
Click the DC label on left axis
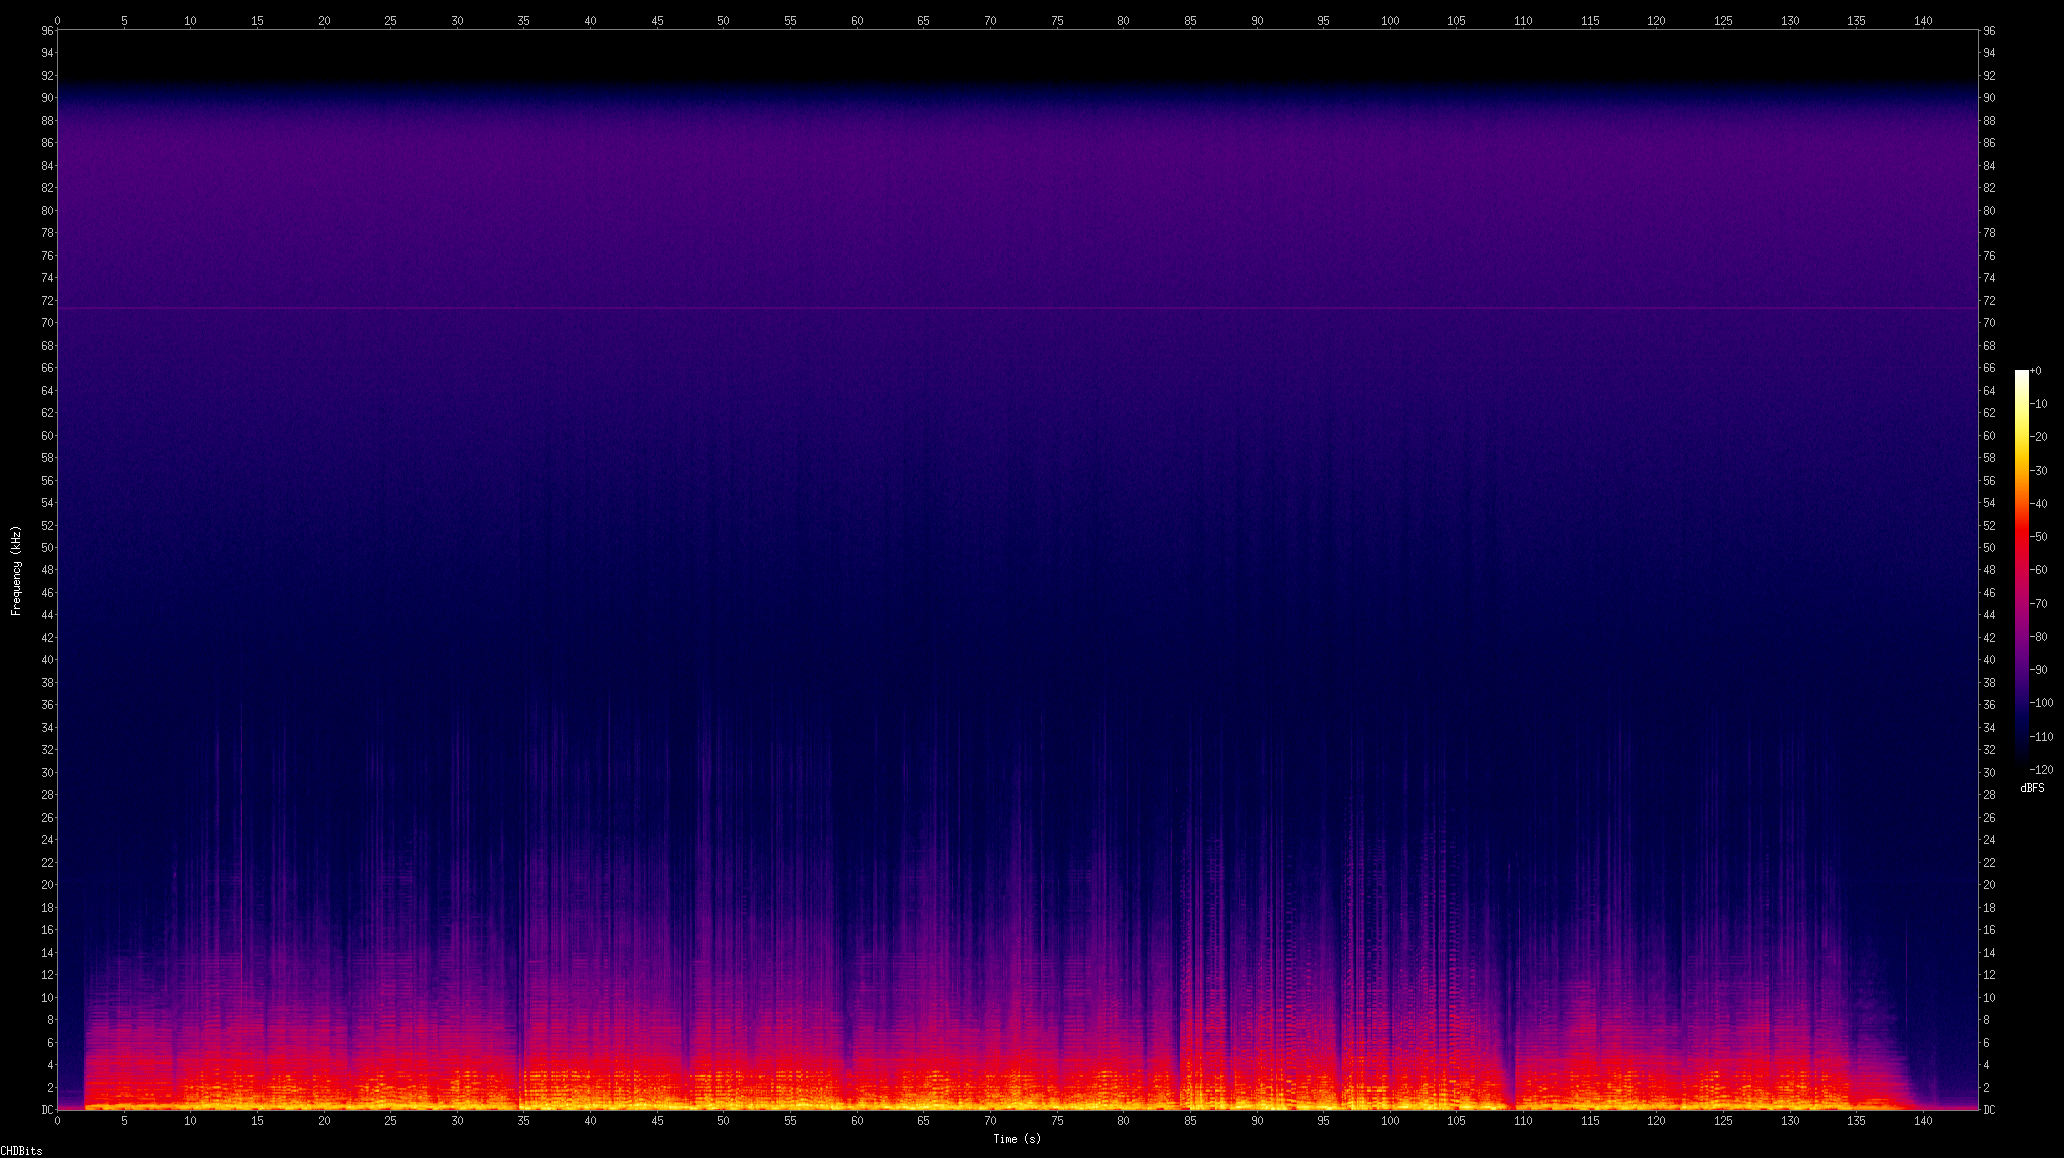(x=47, y=1110)
